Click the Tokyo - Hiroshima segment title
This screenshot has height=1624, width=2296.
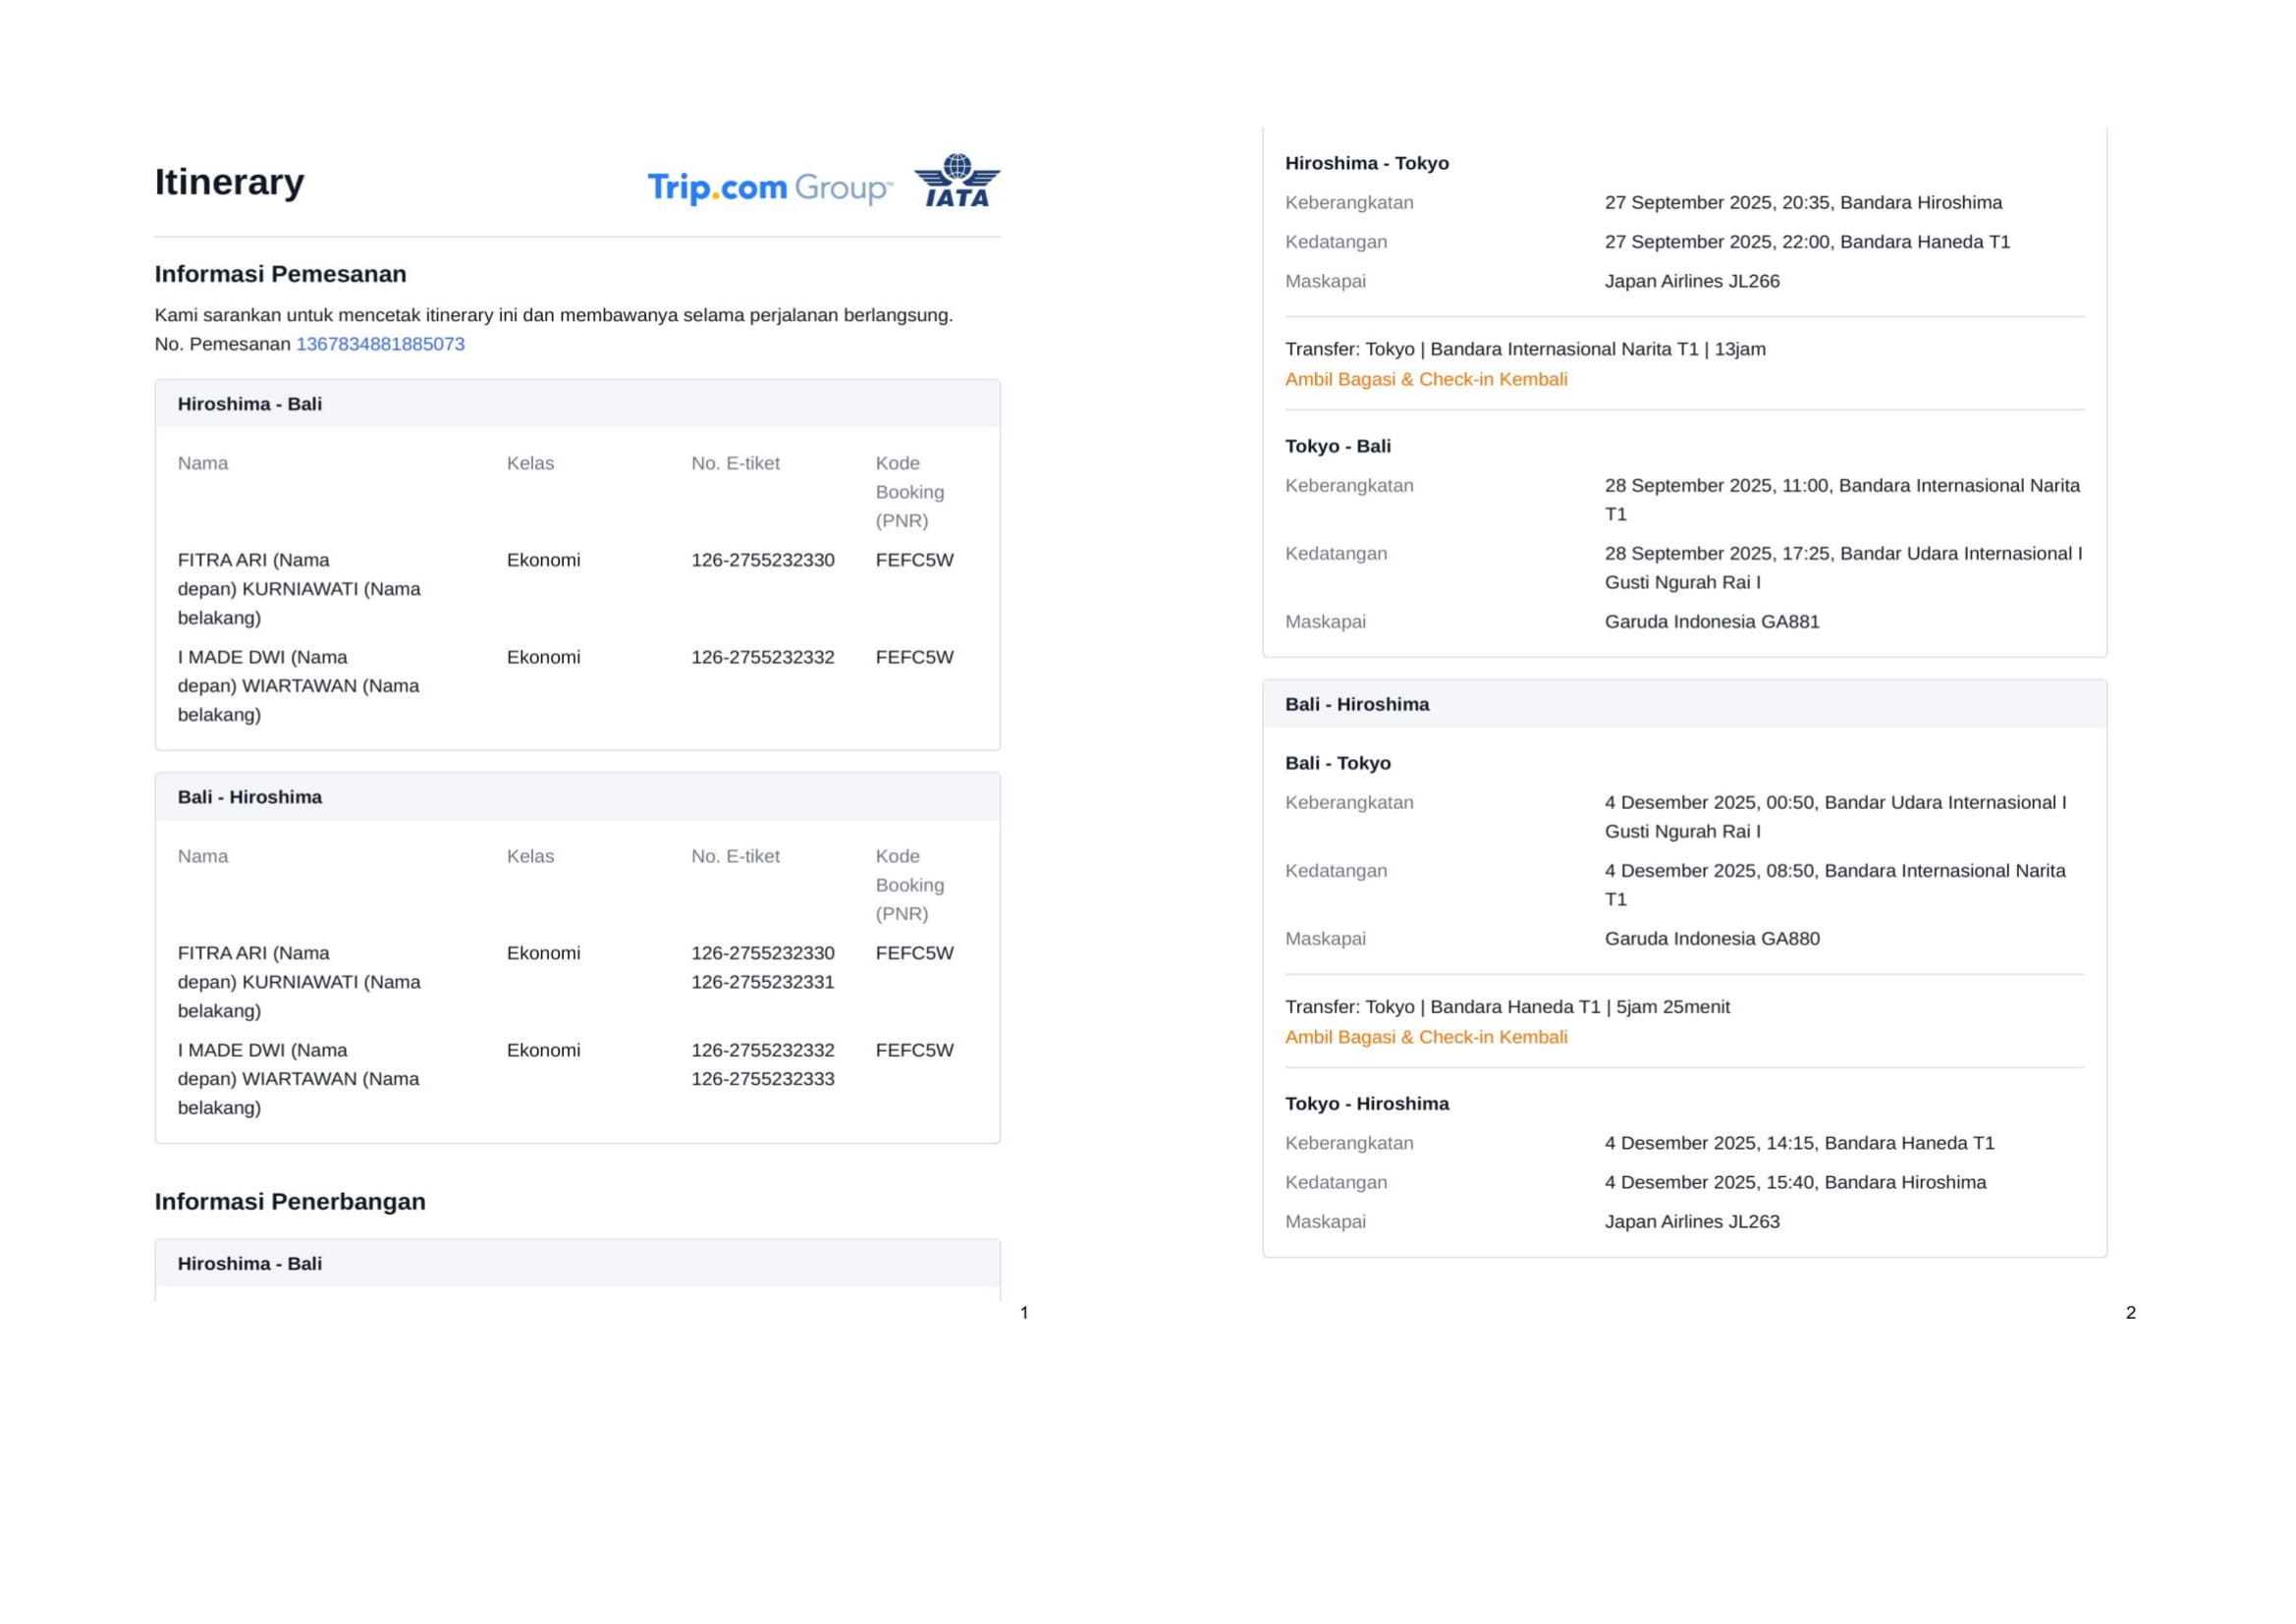1367,1103
